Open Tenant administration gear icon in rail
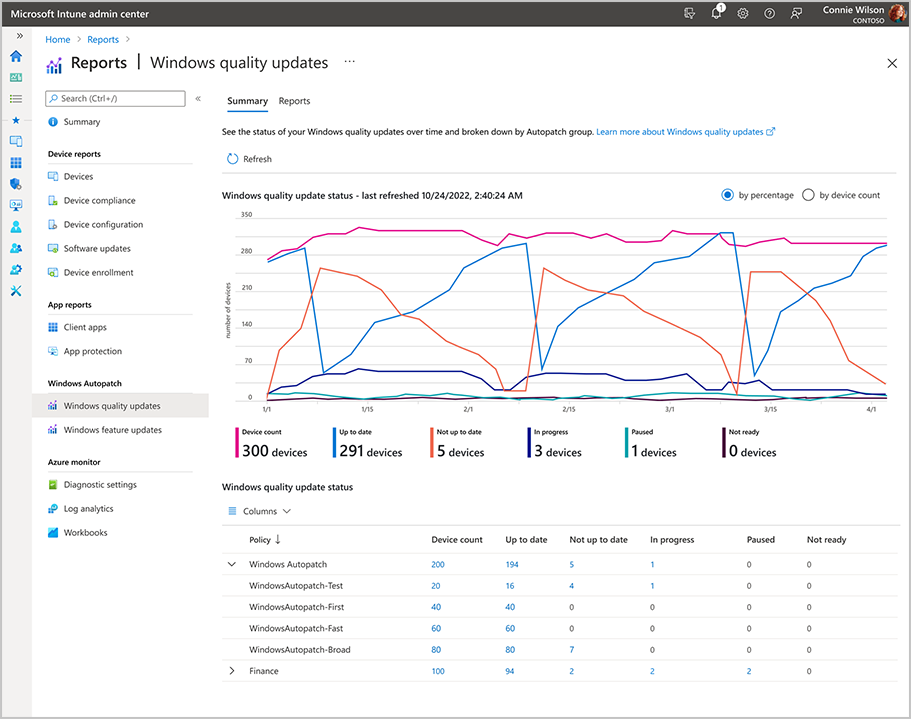911x719 pixels. [x=16, y=269]
